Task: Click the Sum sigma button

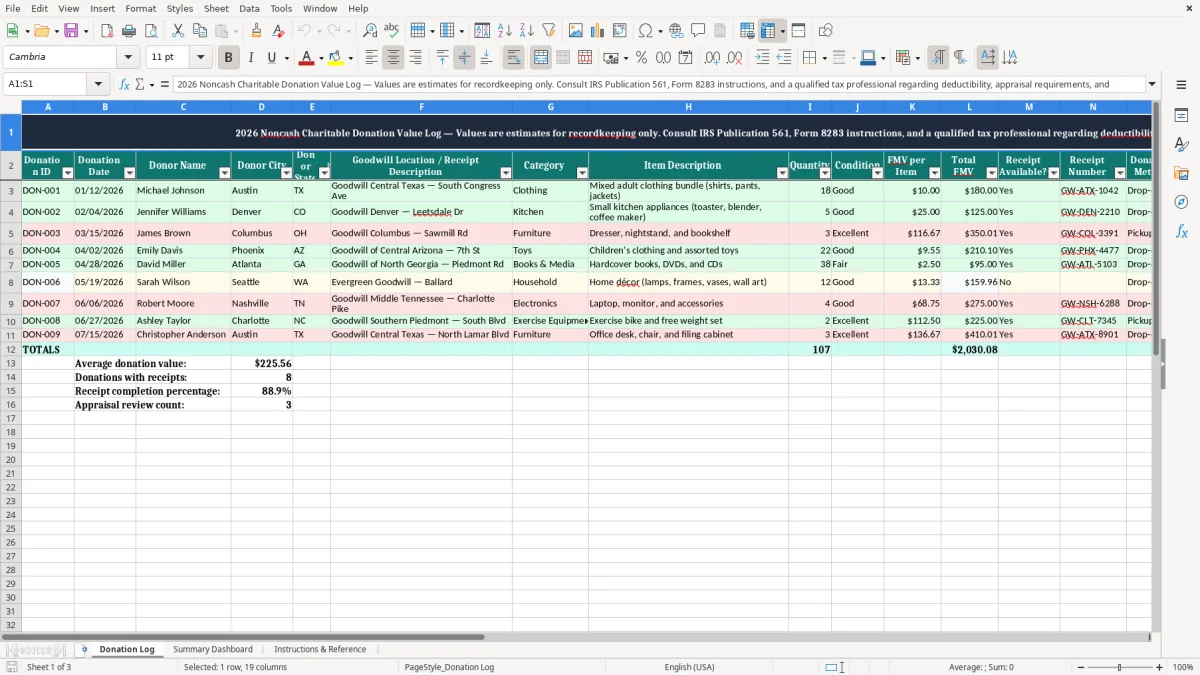Action: pyautogui.click(x=139, y=84)
